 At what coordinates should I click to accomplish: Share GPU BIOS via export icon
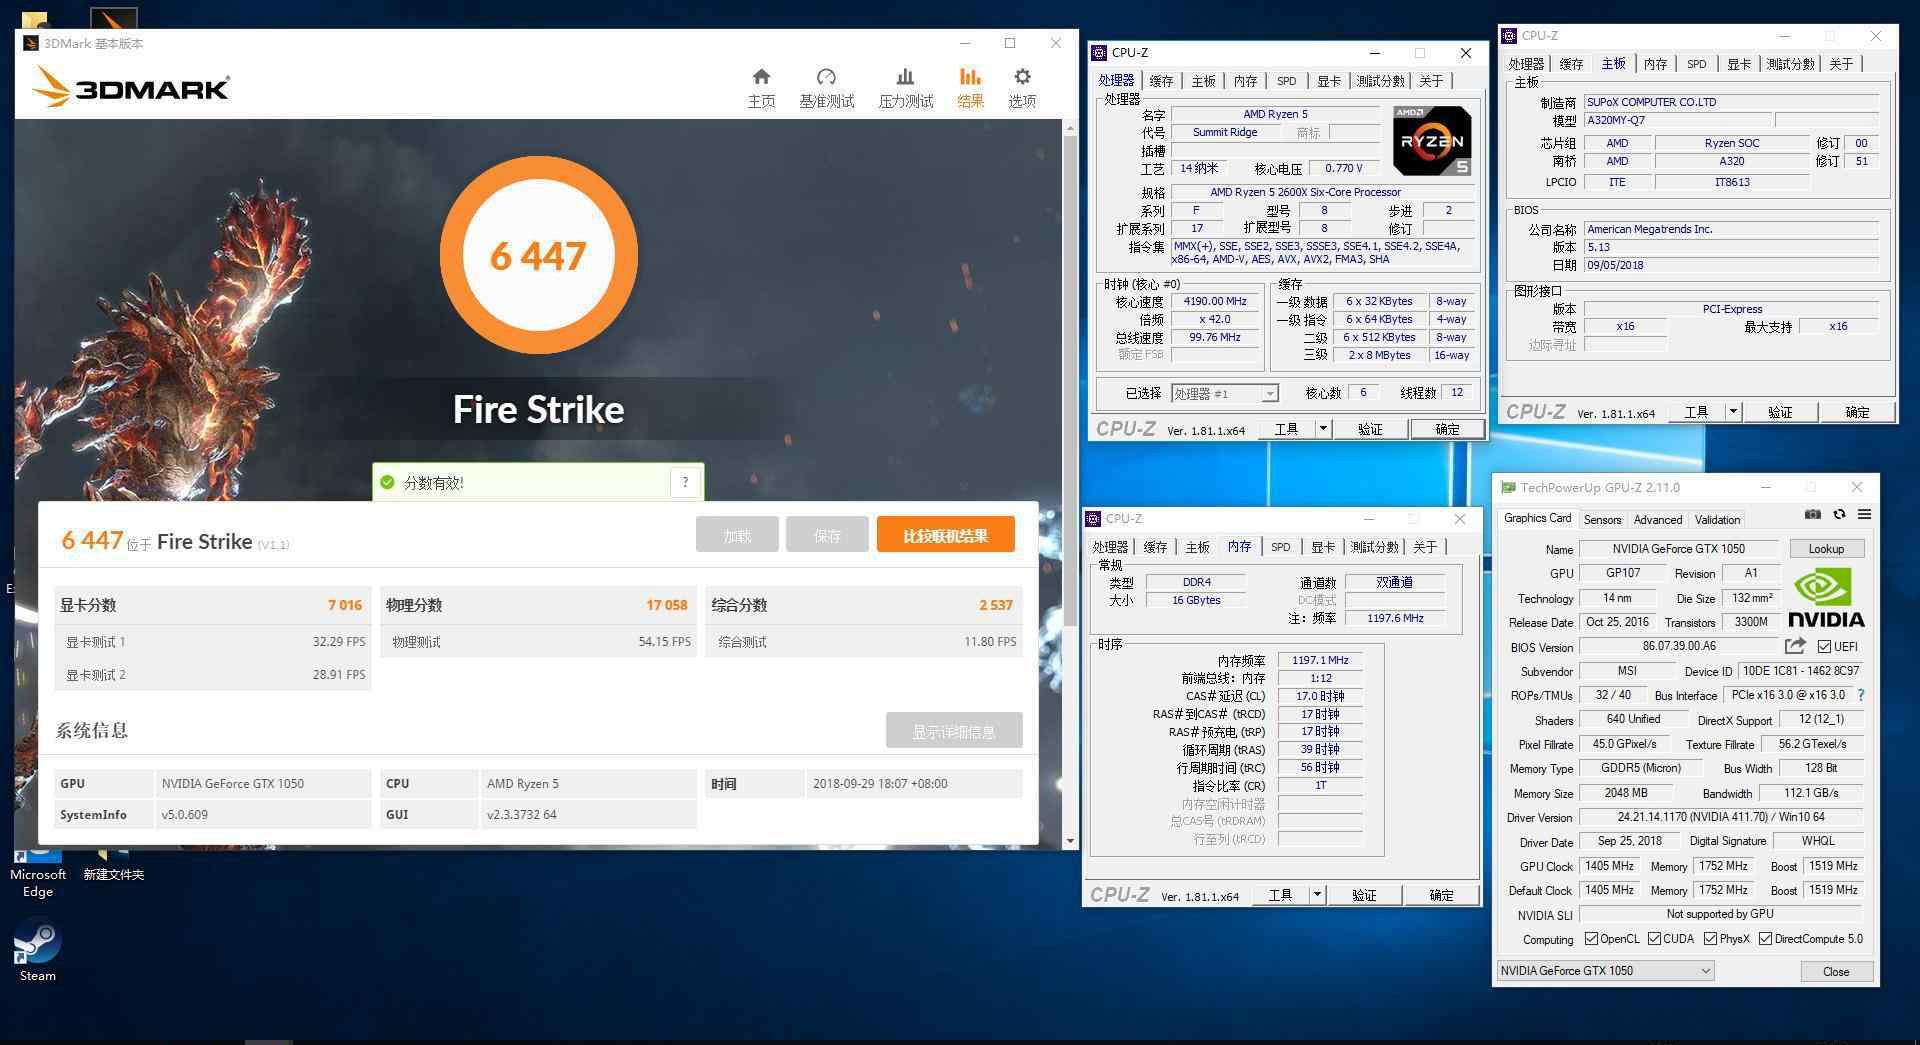point(1796,646)
